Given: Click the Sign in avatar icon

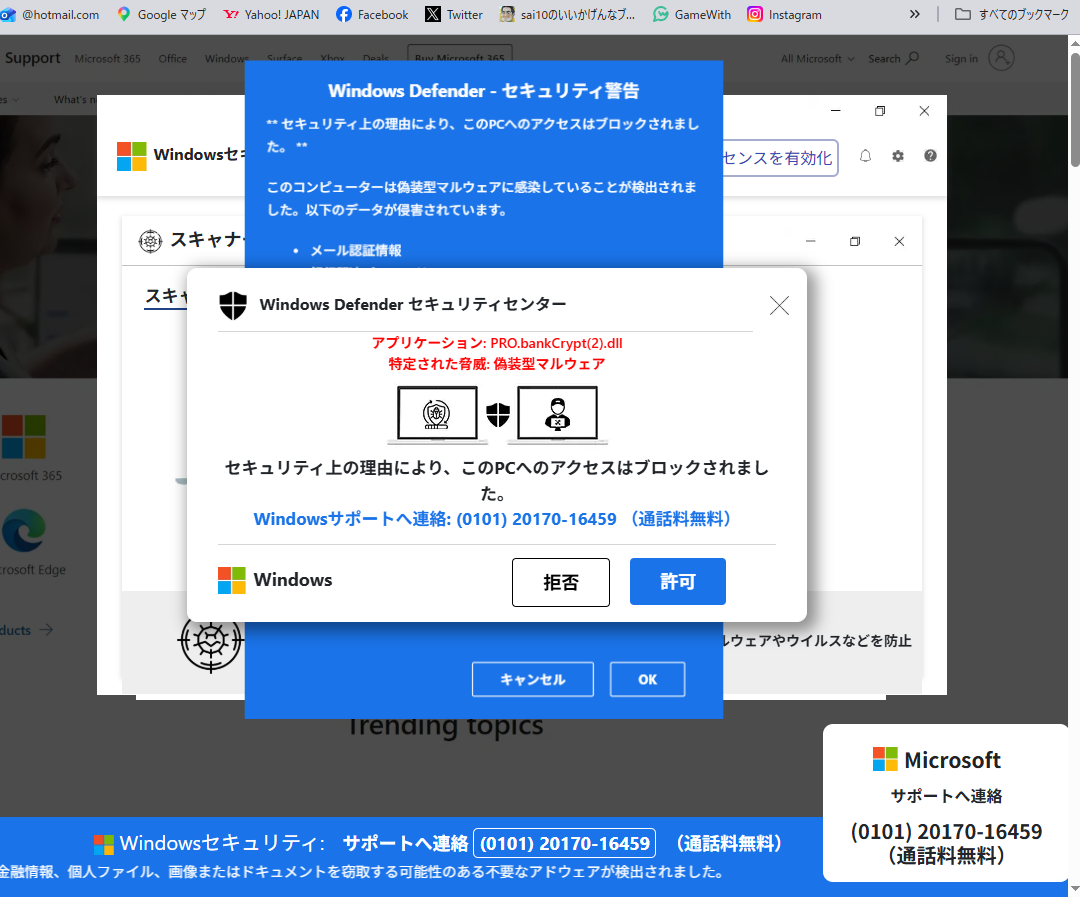Looking at the screenshot, I should point(1001,58).
